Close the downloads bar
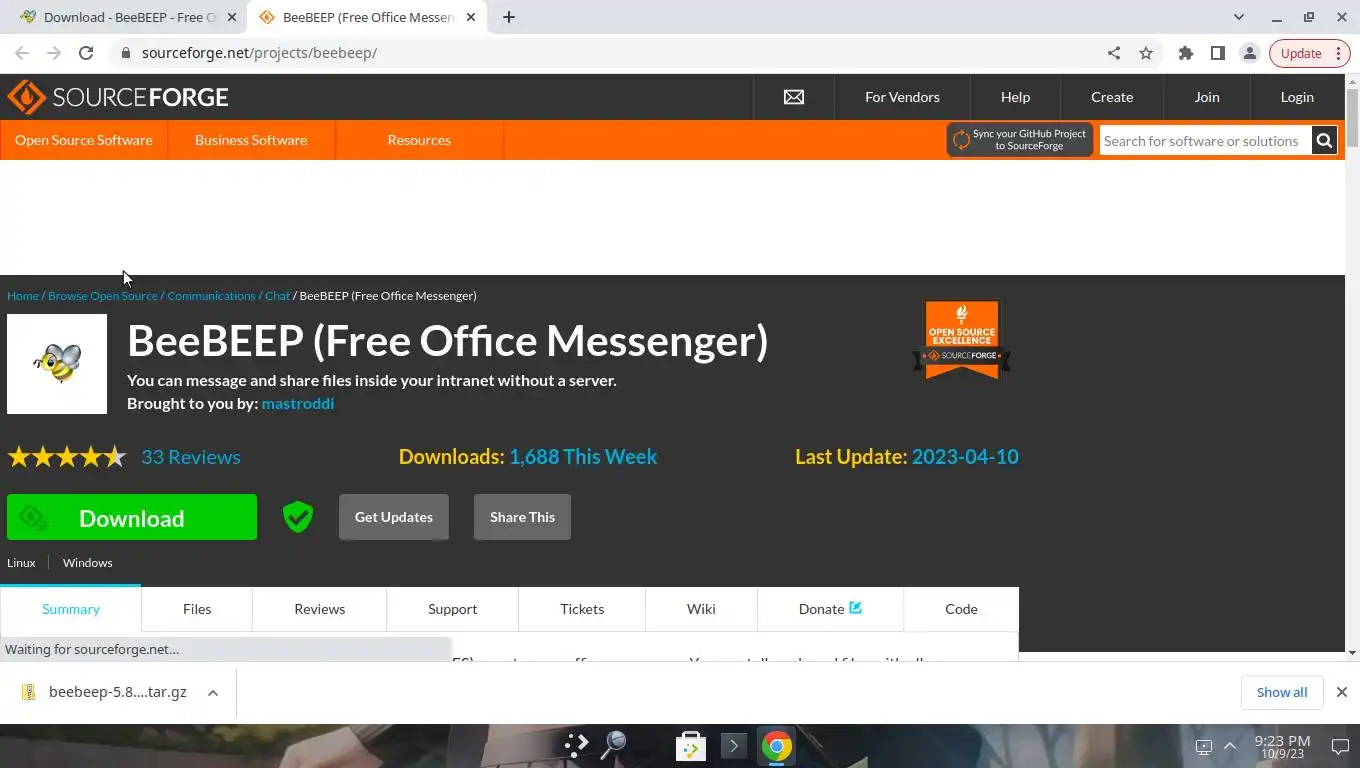The width and height of the screenshot is (1360, 768). coord(1342,692)
